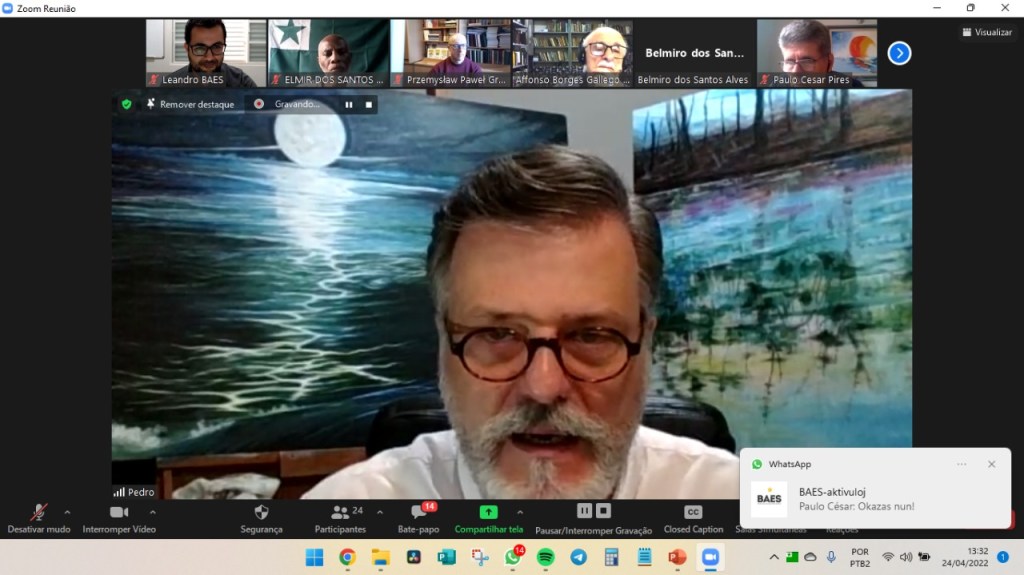Image resolution: width=1024 pixels, height=575 pixels.
Task: Open the Segurança shield icon
Action: point(261,512)
